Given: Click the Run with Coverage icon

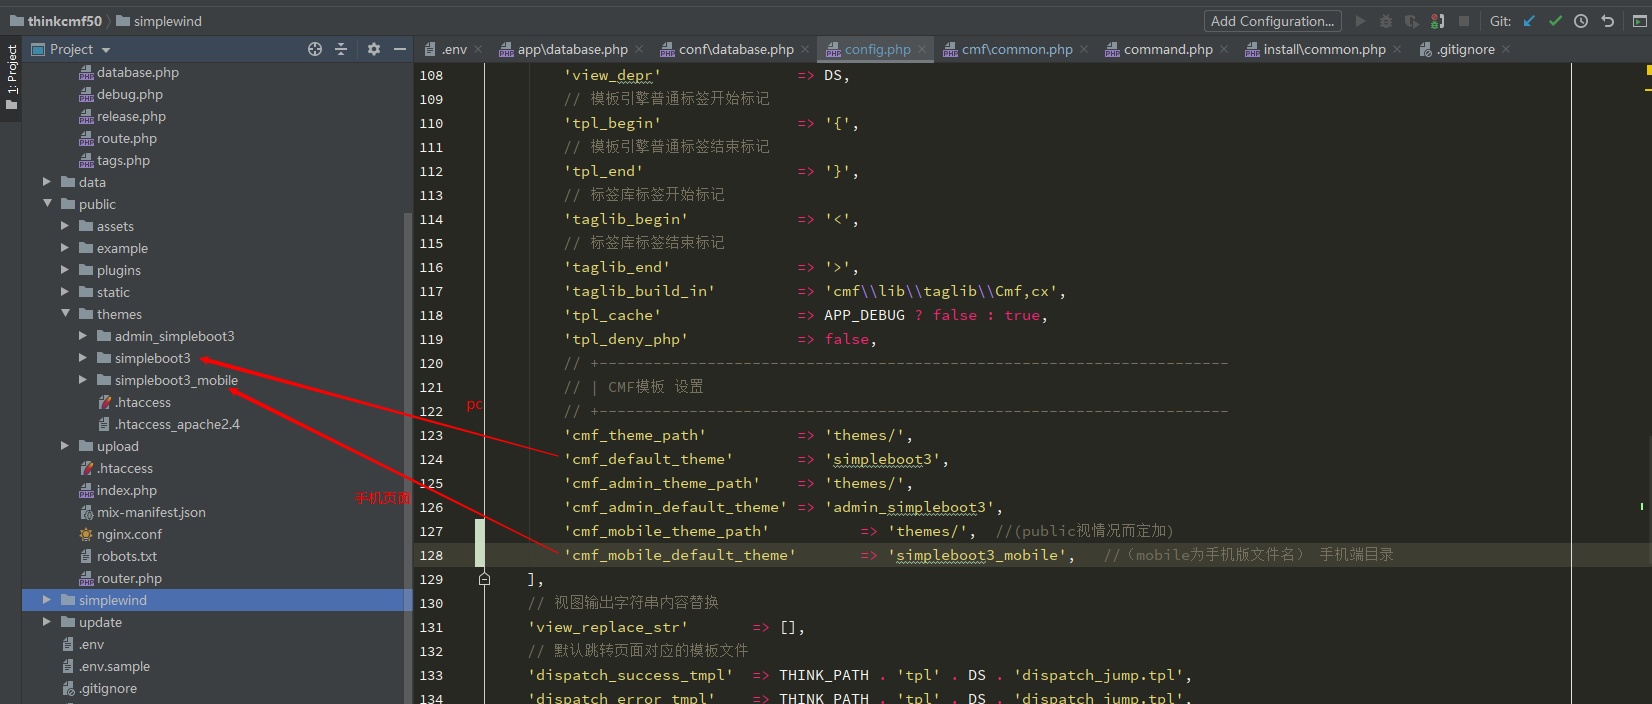Looking at the screenshot, I should click(x=1411, y=21).
